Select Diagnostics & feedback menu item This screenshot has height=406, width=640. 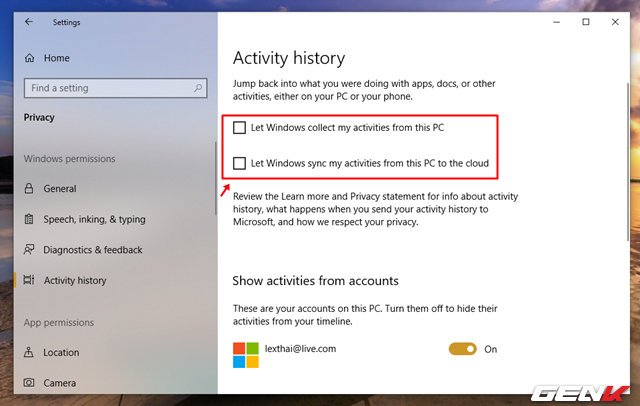click(93, 250)
